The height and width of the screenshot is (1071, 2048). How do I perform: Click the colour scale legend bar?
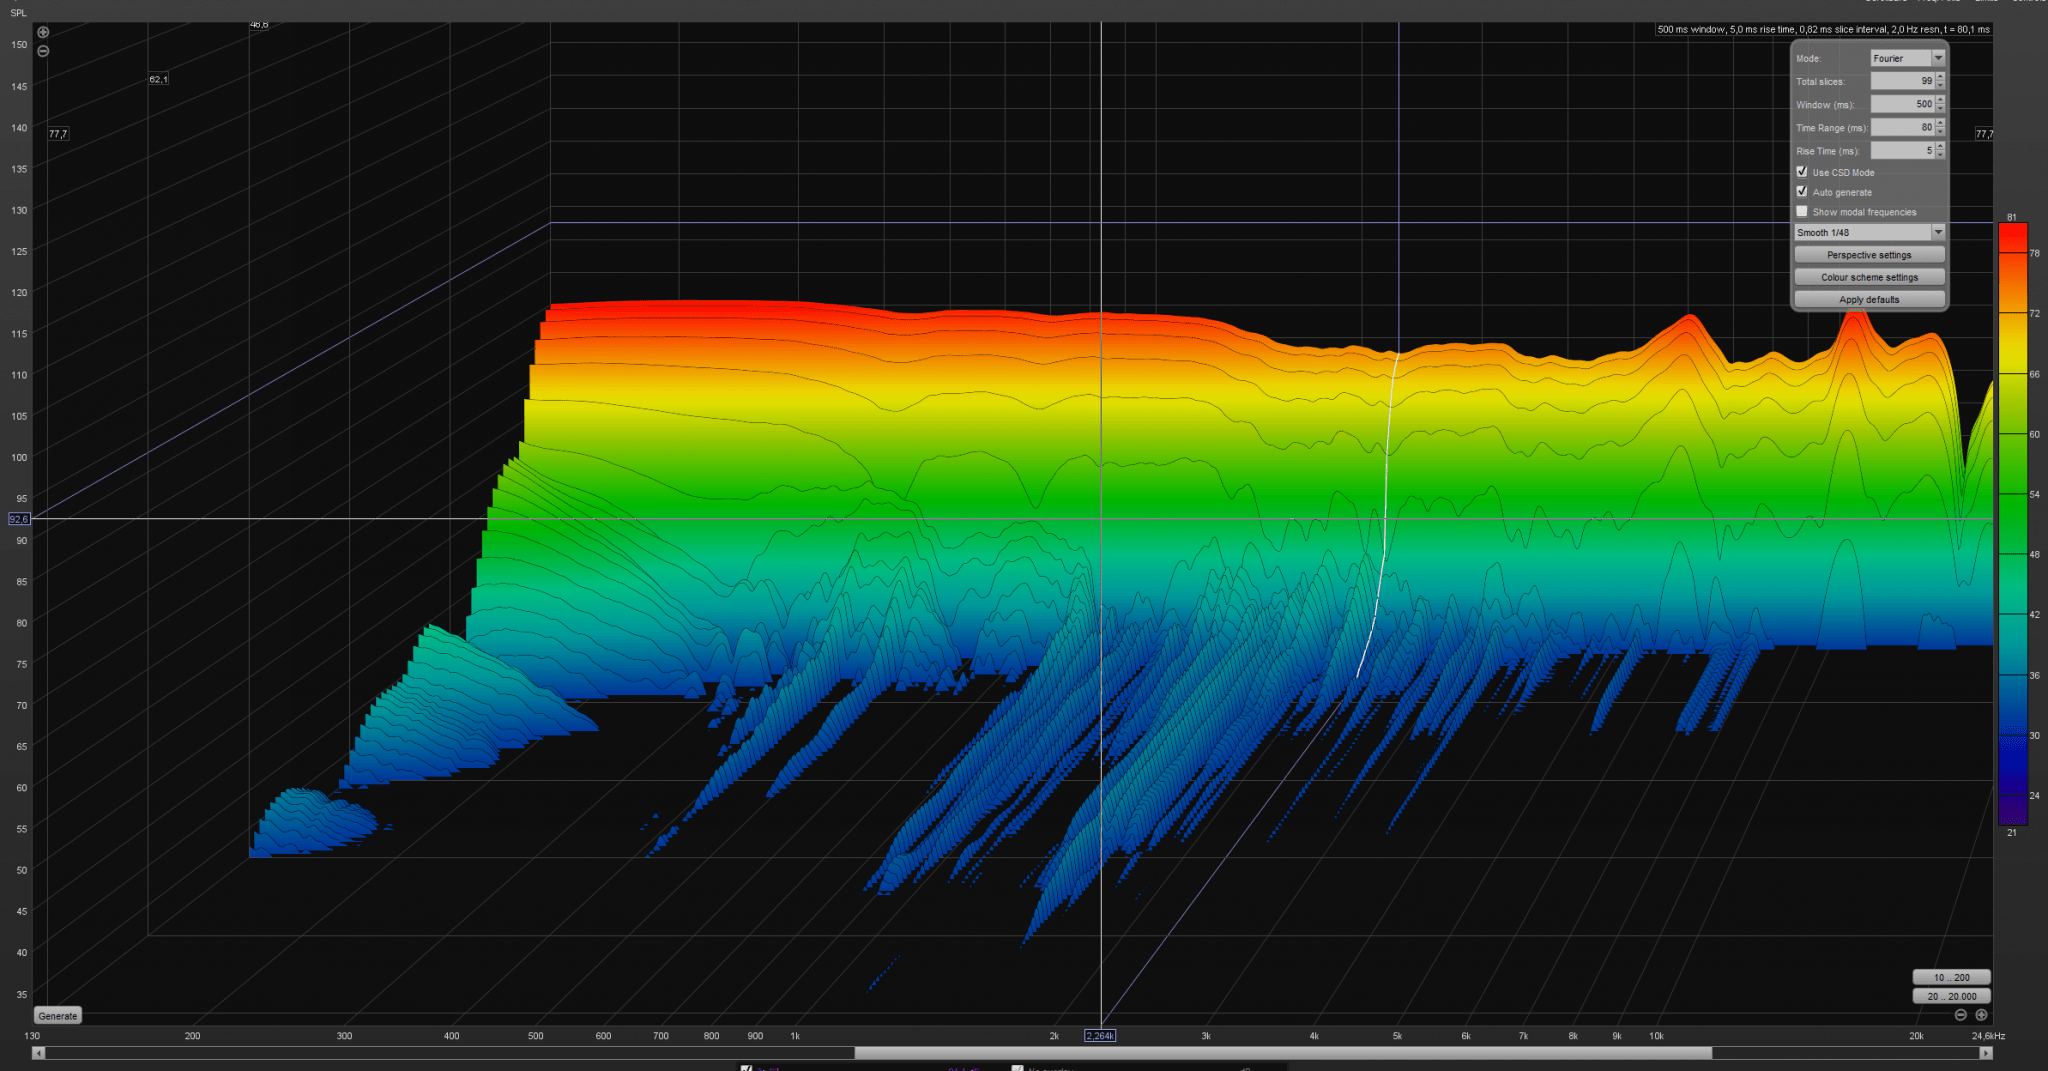pyautogui.click(x=2012, y=524)
